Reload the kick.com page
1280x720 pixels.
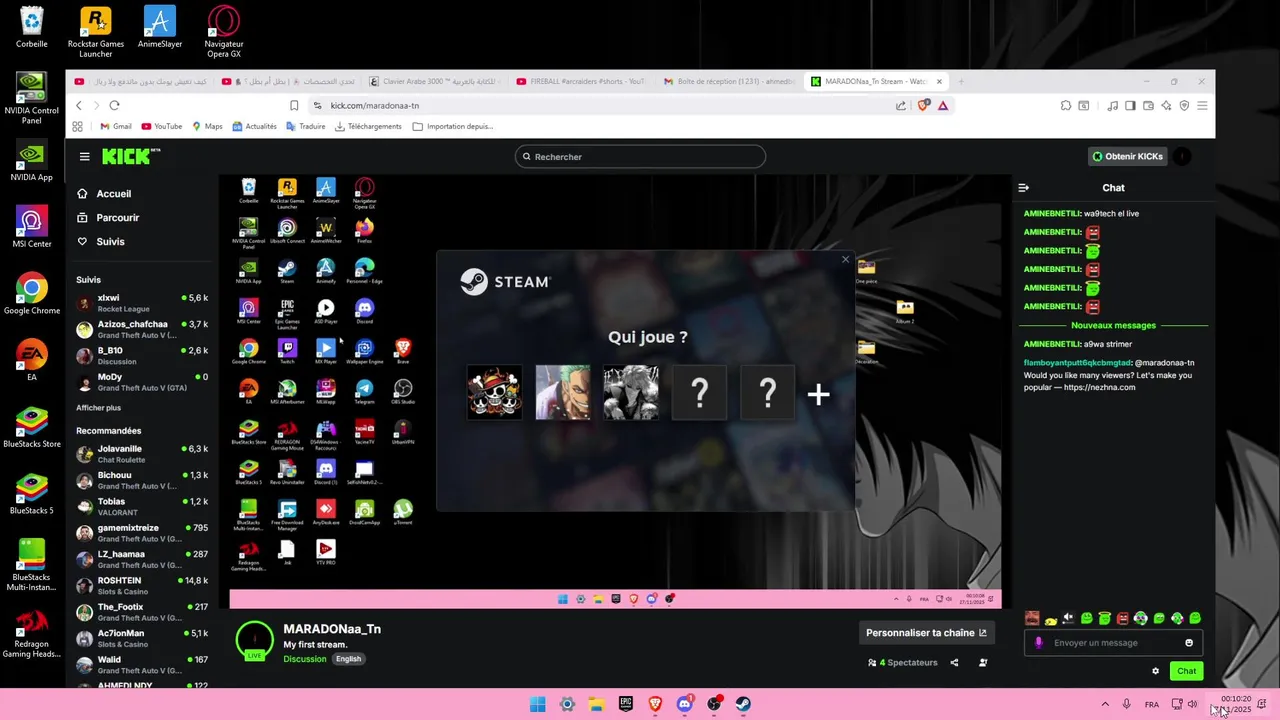114,105
